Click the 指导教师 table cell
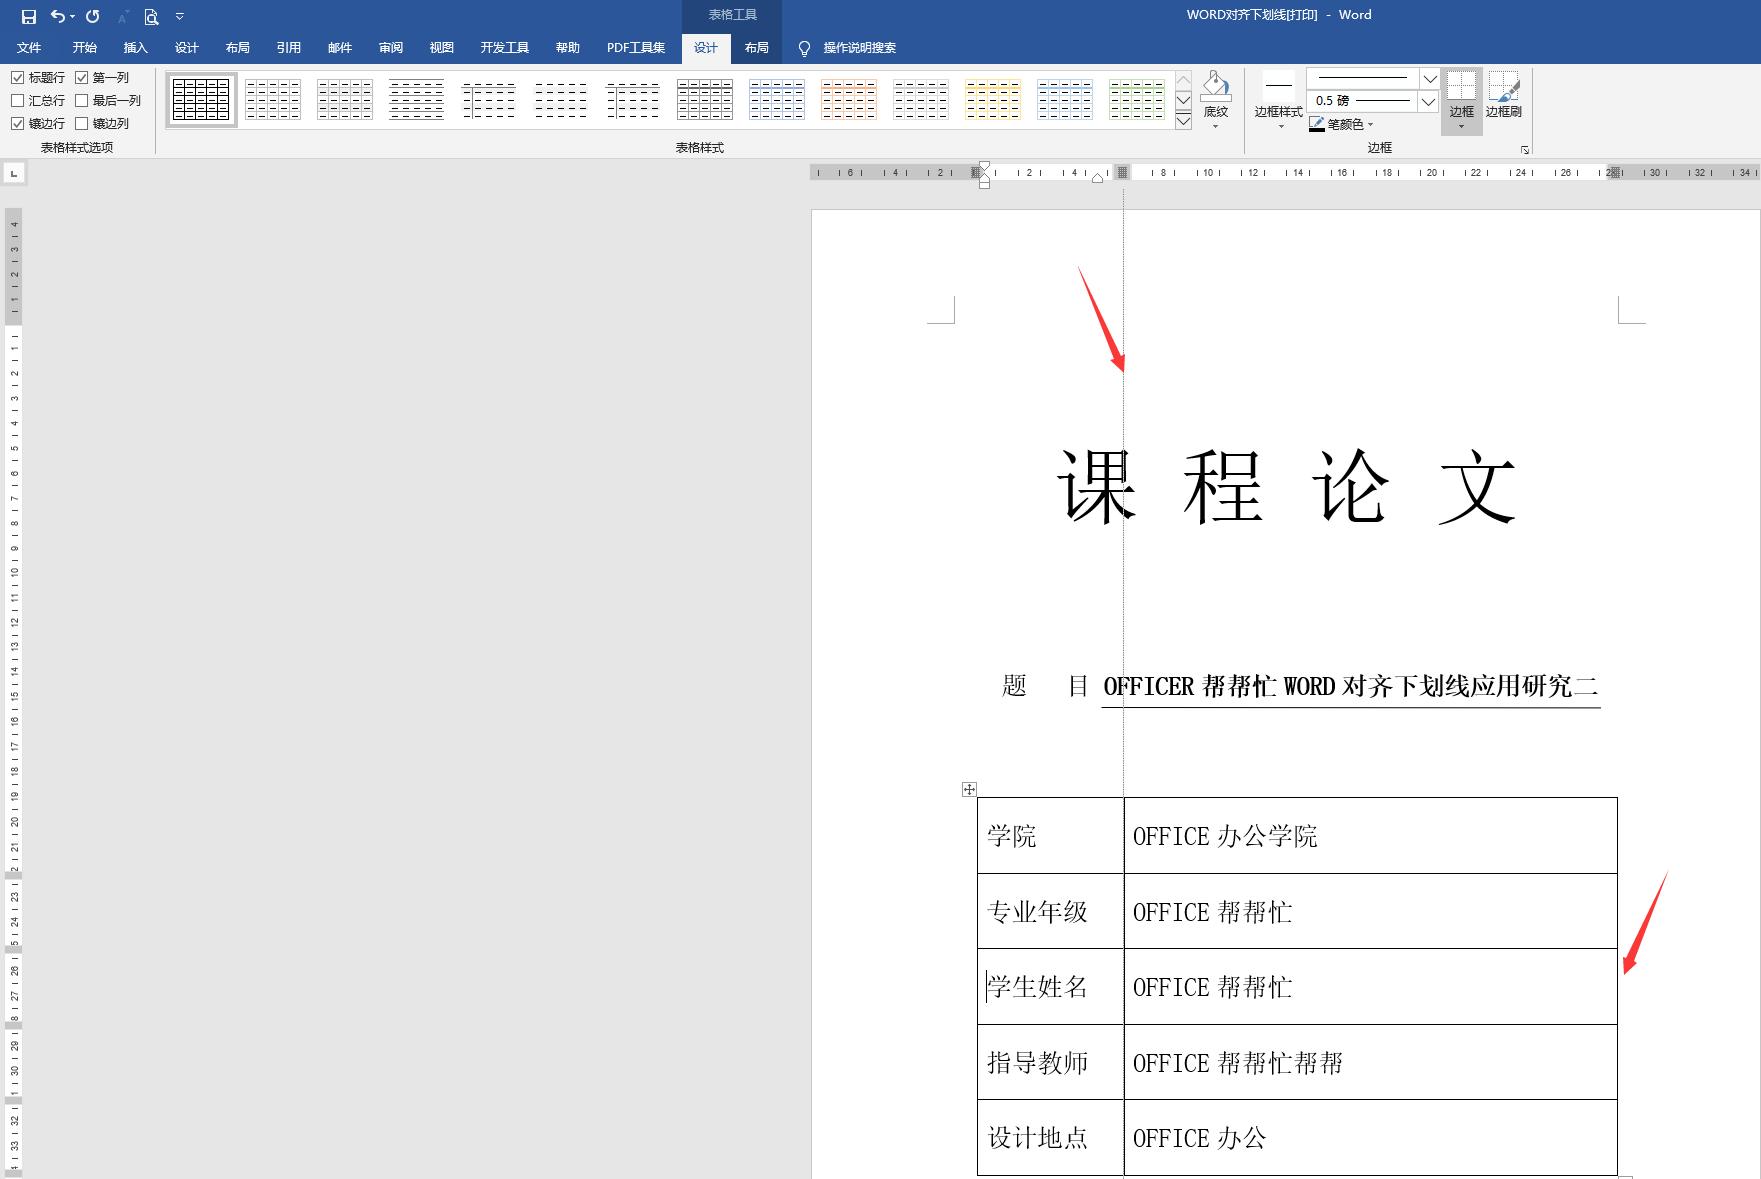Viewport: 1761px width, 1179px height. [x=1051, y=1062]
